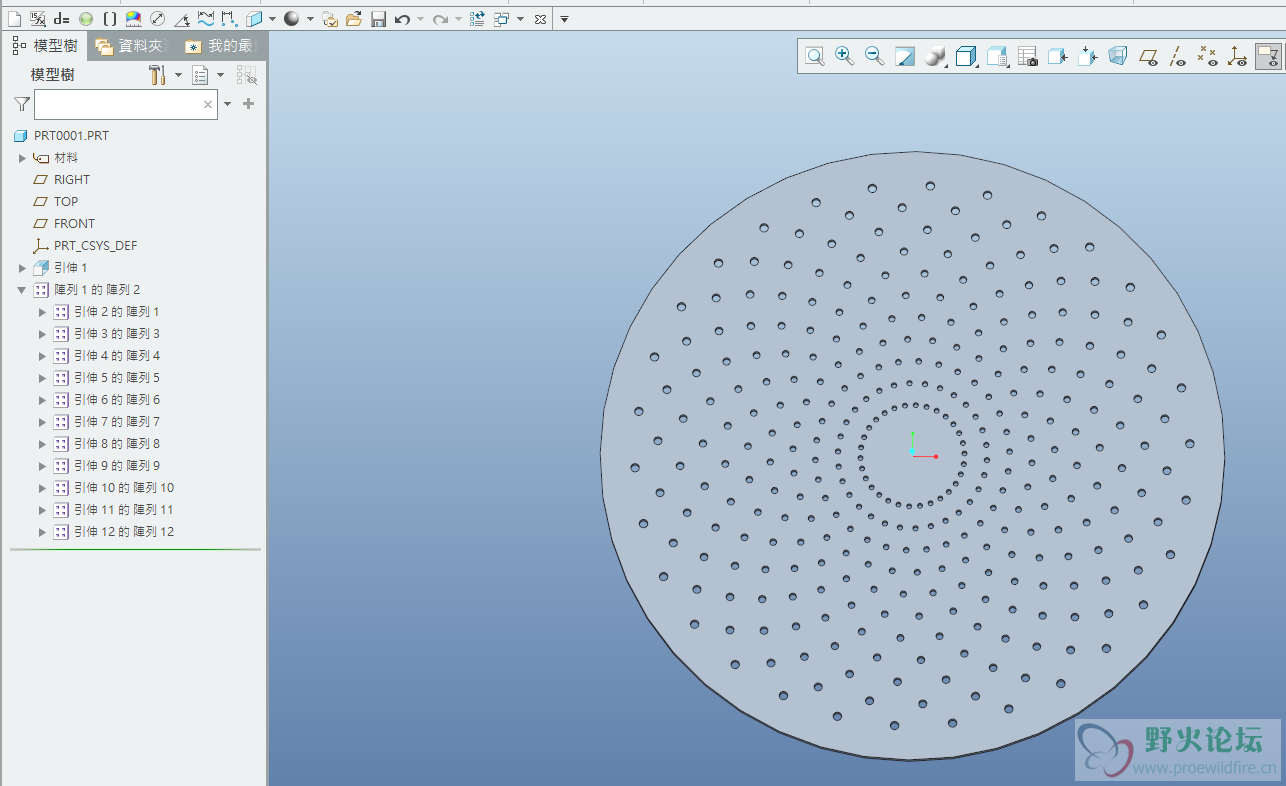This screenshot has width=1286, height=786.
Task: Select 引伸 9 的 陣列 9 item
Action: (x=117, y=466)
